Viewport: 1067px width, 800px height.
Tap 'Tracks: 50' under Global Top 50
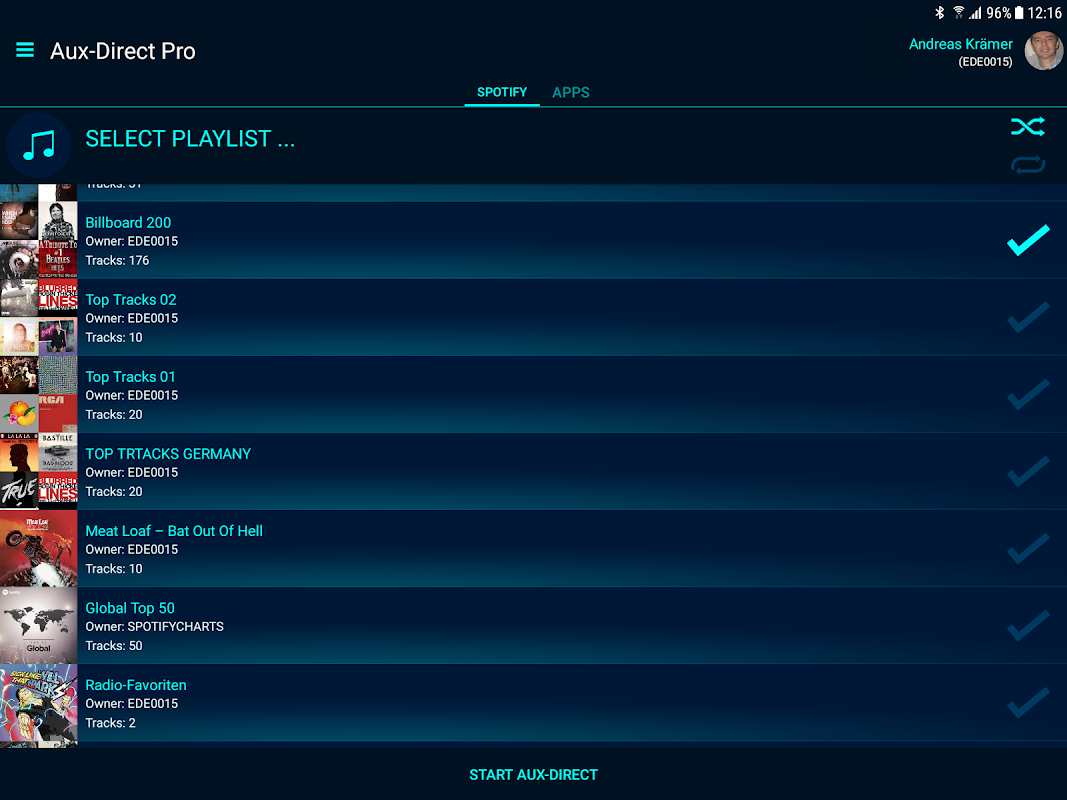[114, 646]
